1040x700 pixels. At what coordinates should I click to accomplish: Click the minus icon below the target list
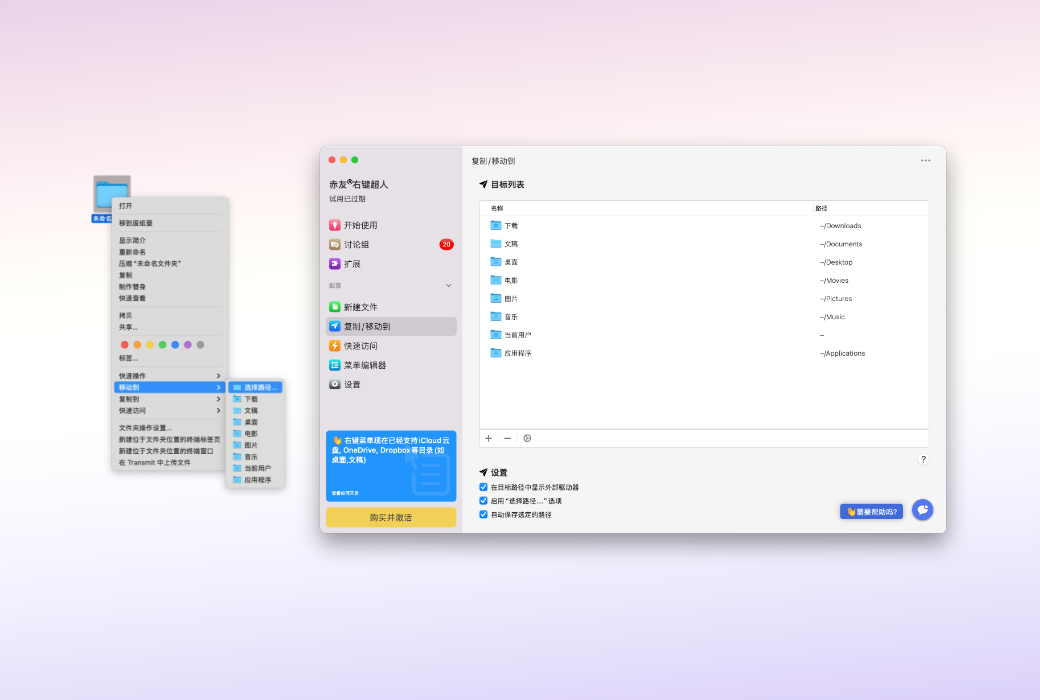pyautogui.click(x=507, y=439)
